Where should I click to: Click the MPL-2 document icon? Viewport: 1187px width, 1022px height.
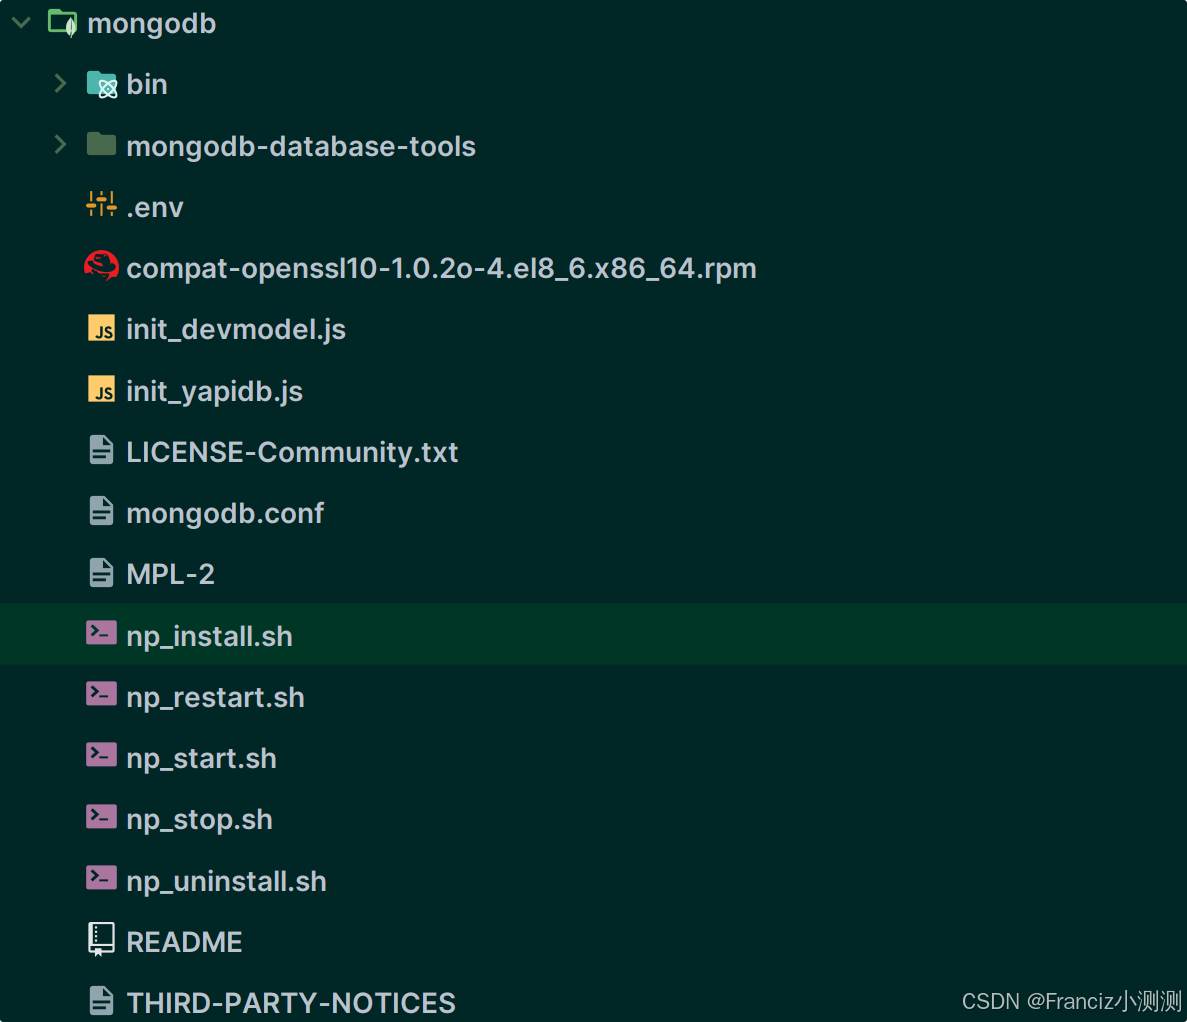tap(101, 572)
